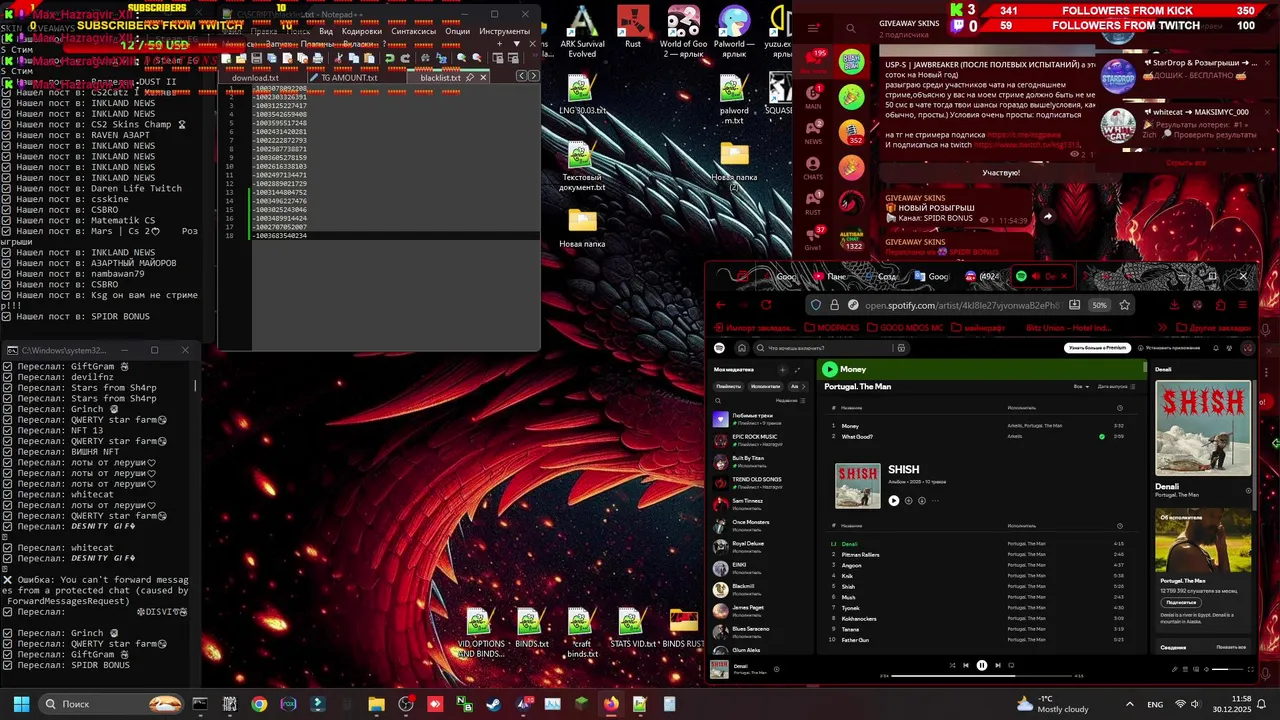Open Notepad++ Вид menu

tap(326, 31)
